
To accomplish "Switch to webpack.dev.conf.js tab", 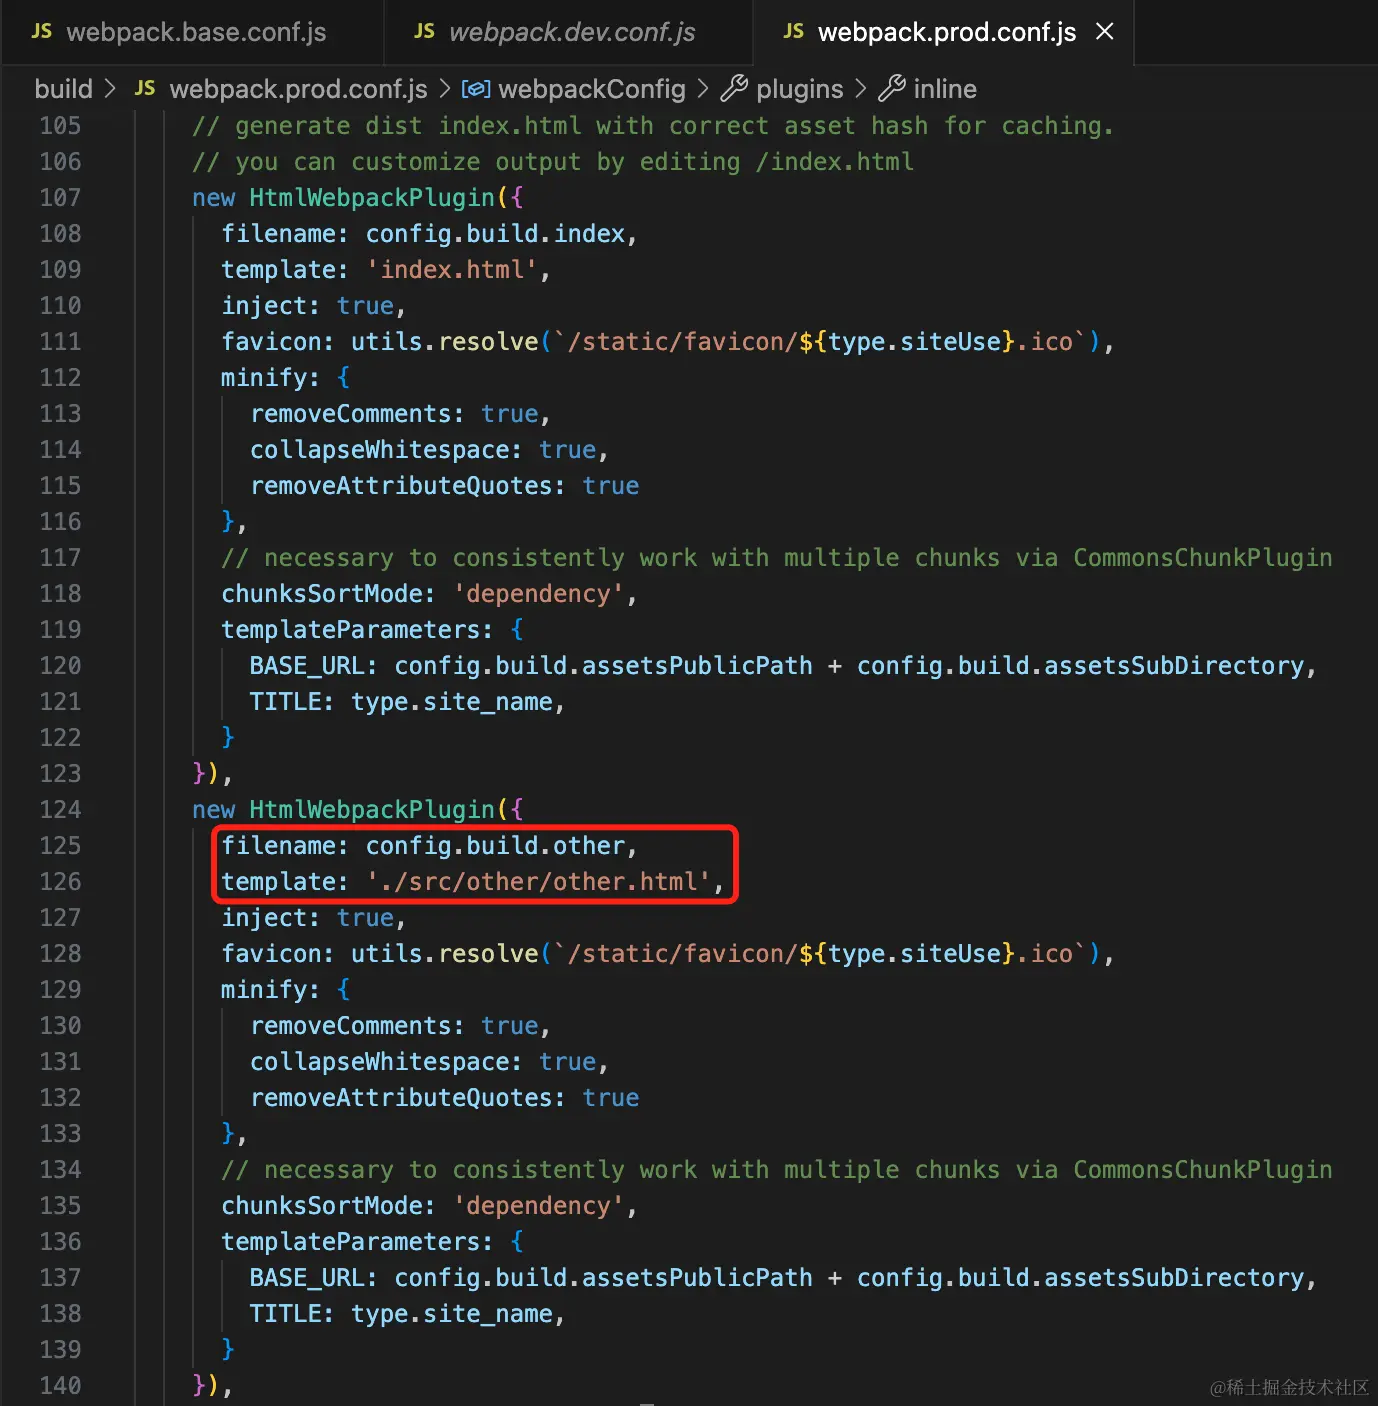I will 570,32.
